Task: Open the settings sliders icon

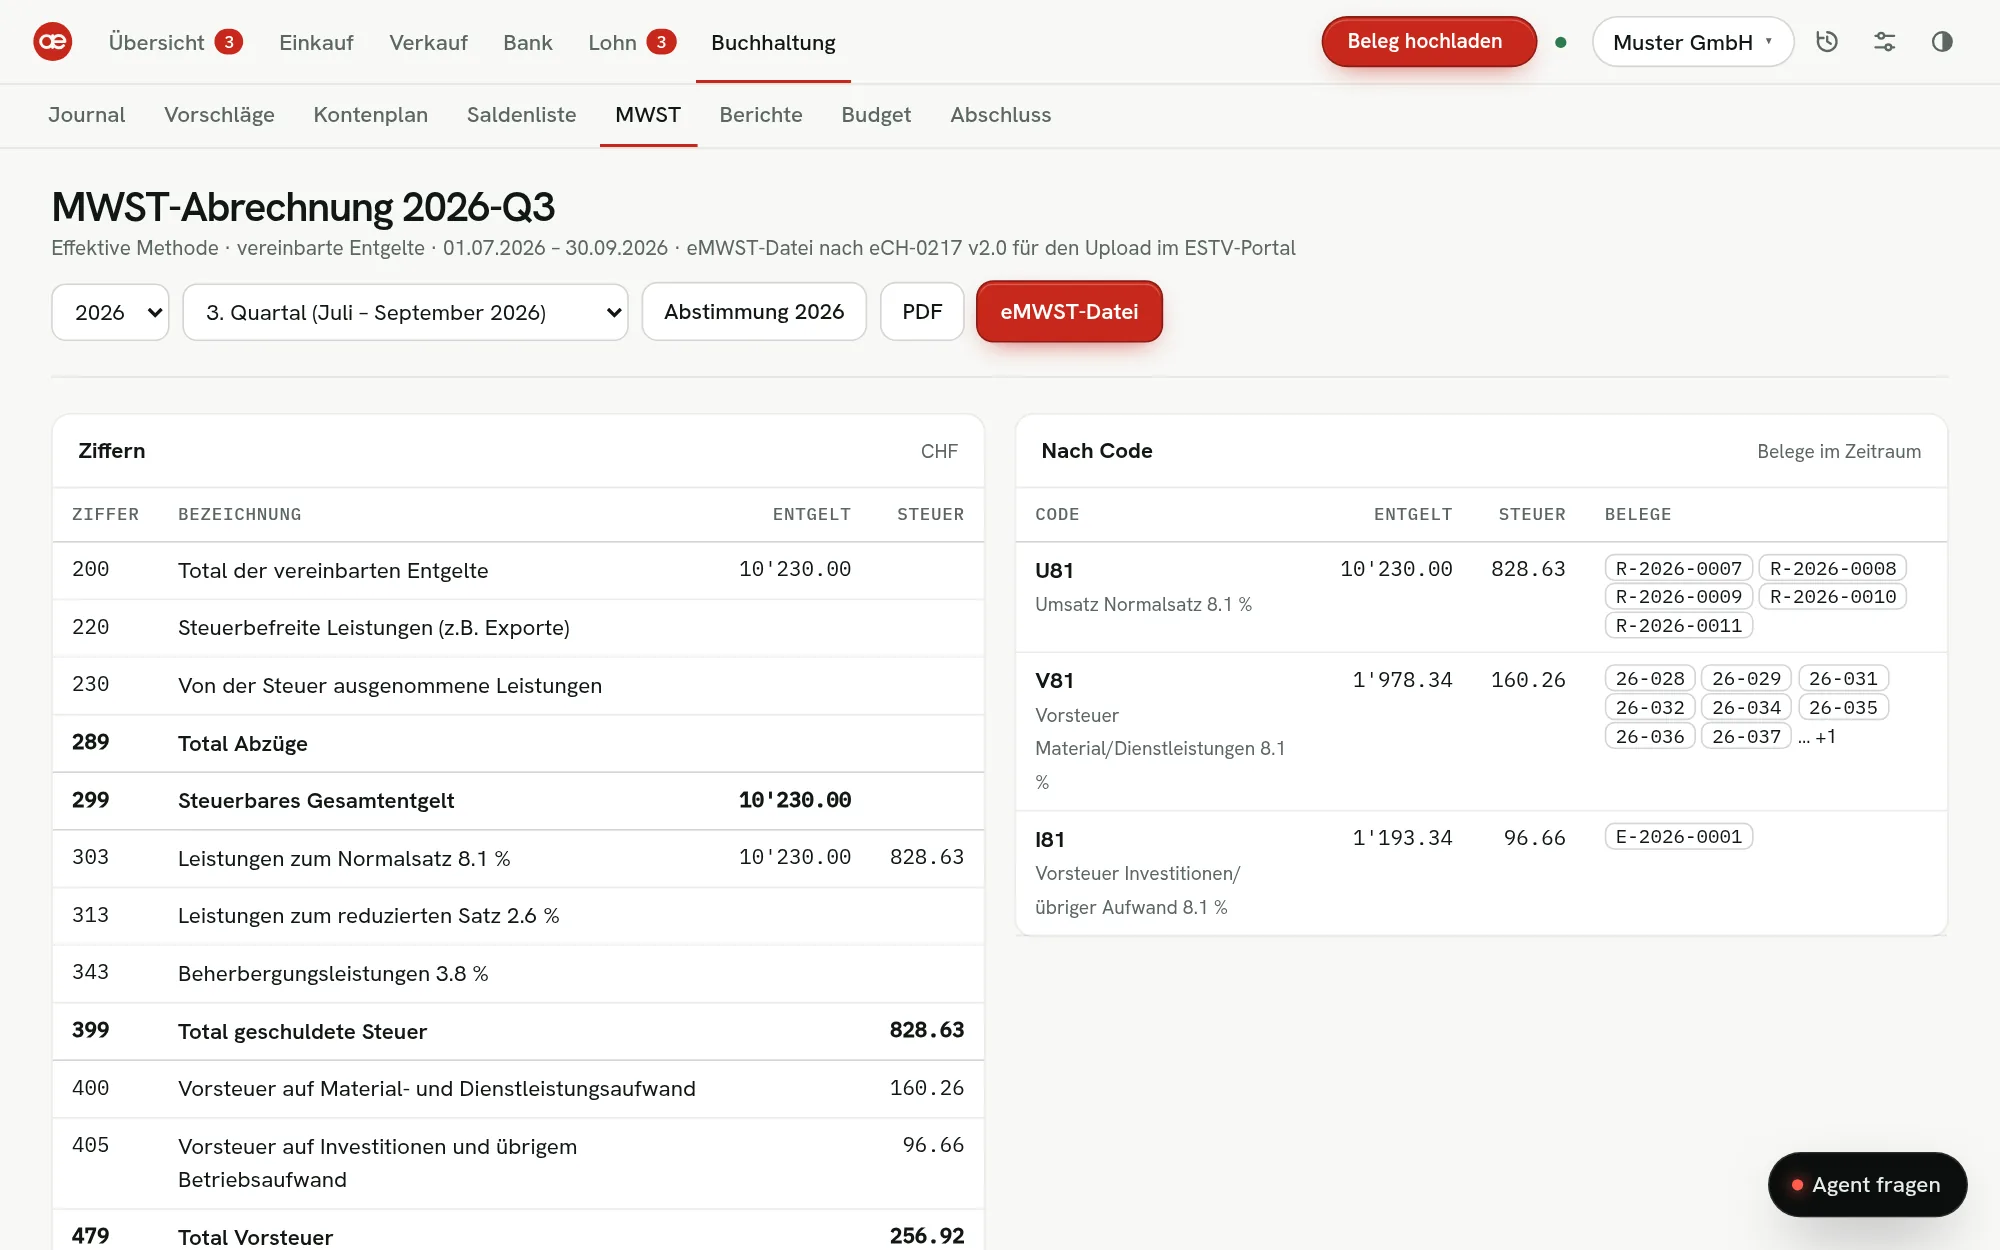Action: click(x=1884, y=42)
